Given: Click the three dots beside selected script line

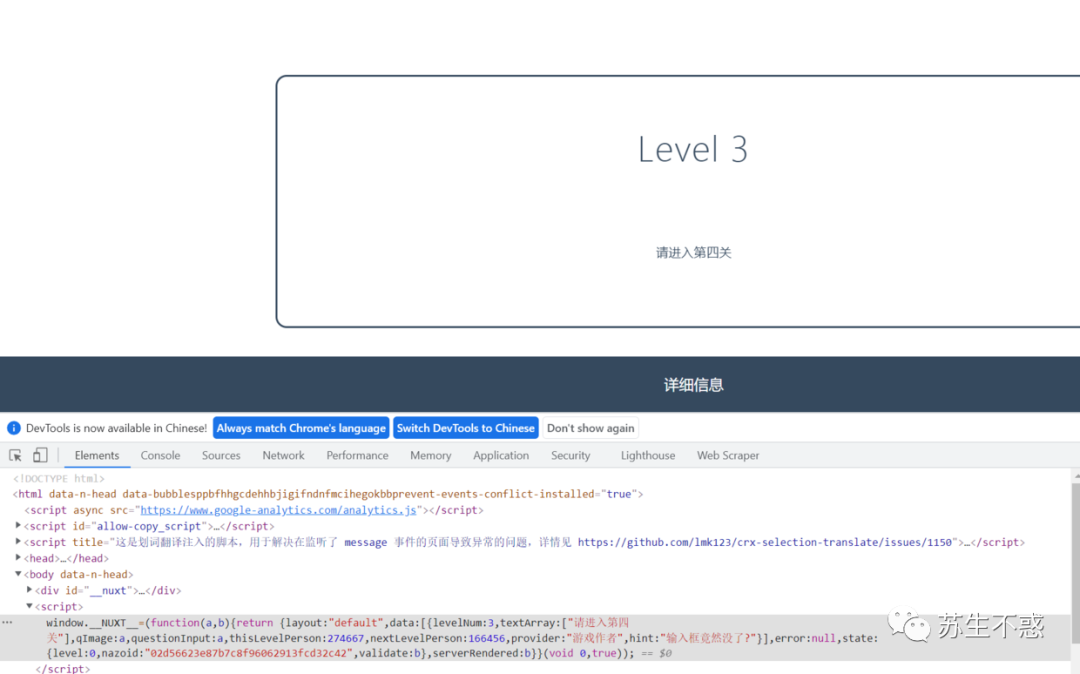Looking at the screenshot, I should (x=7, y=622).
